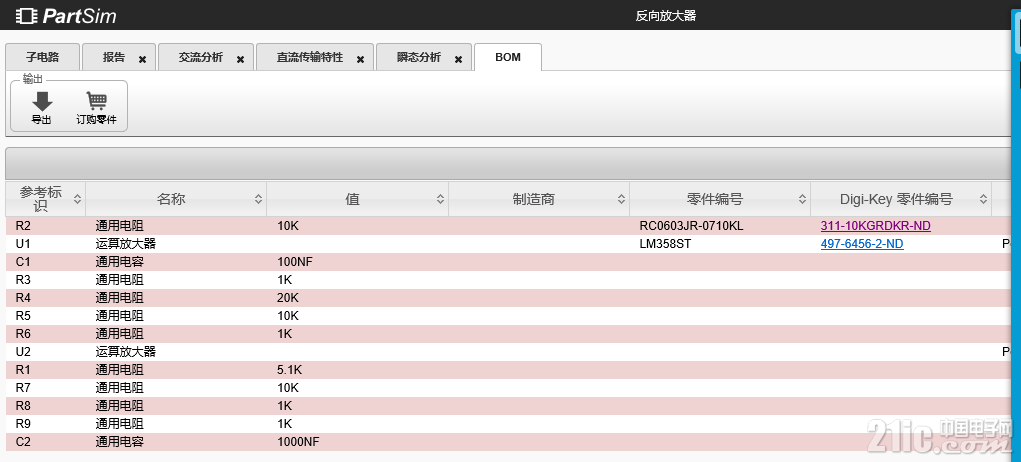Click the 5.1K value in R1 row

tap(290, 370)
